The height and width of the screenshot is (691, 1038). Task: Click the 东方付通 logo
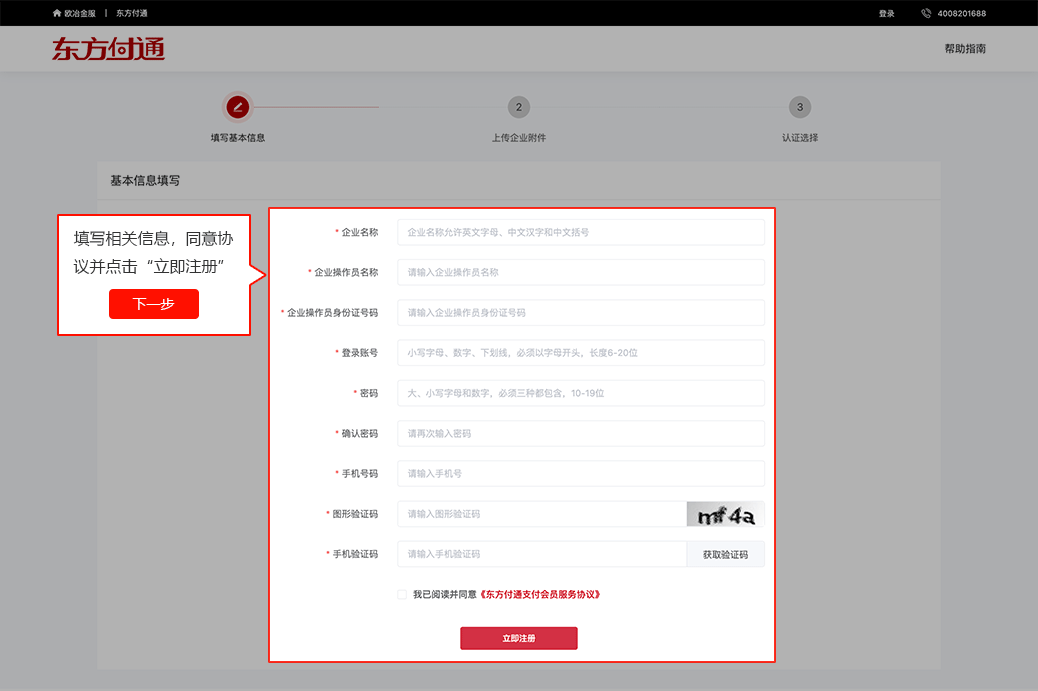pos(109,49)
